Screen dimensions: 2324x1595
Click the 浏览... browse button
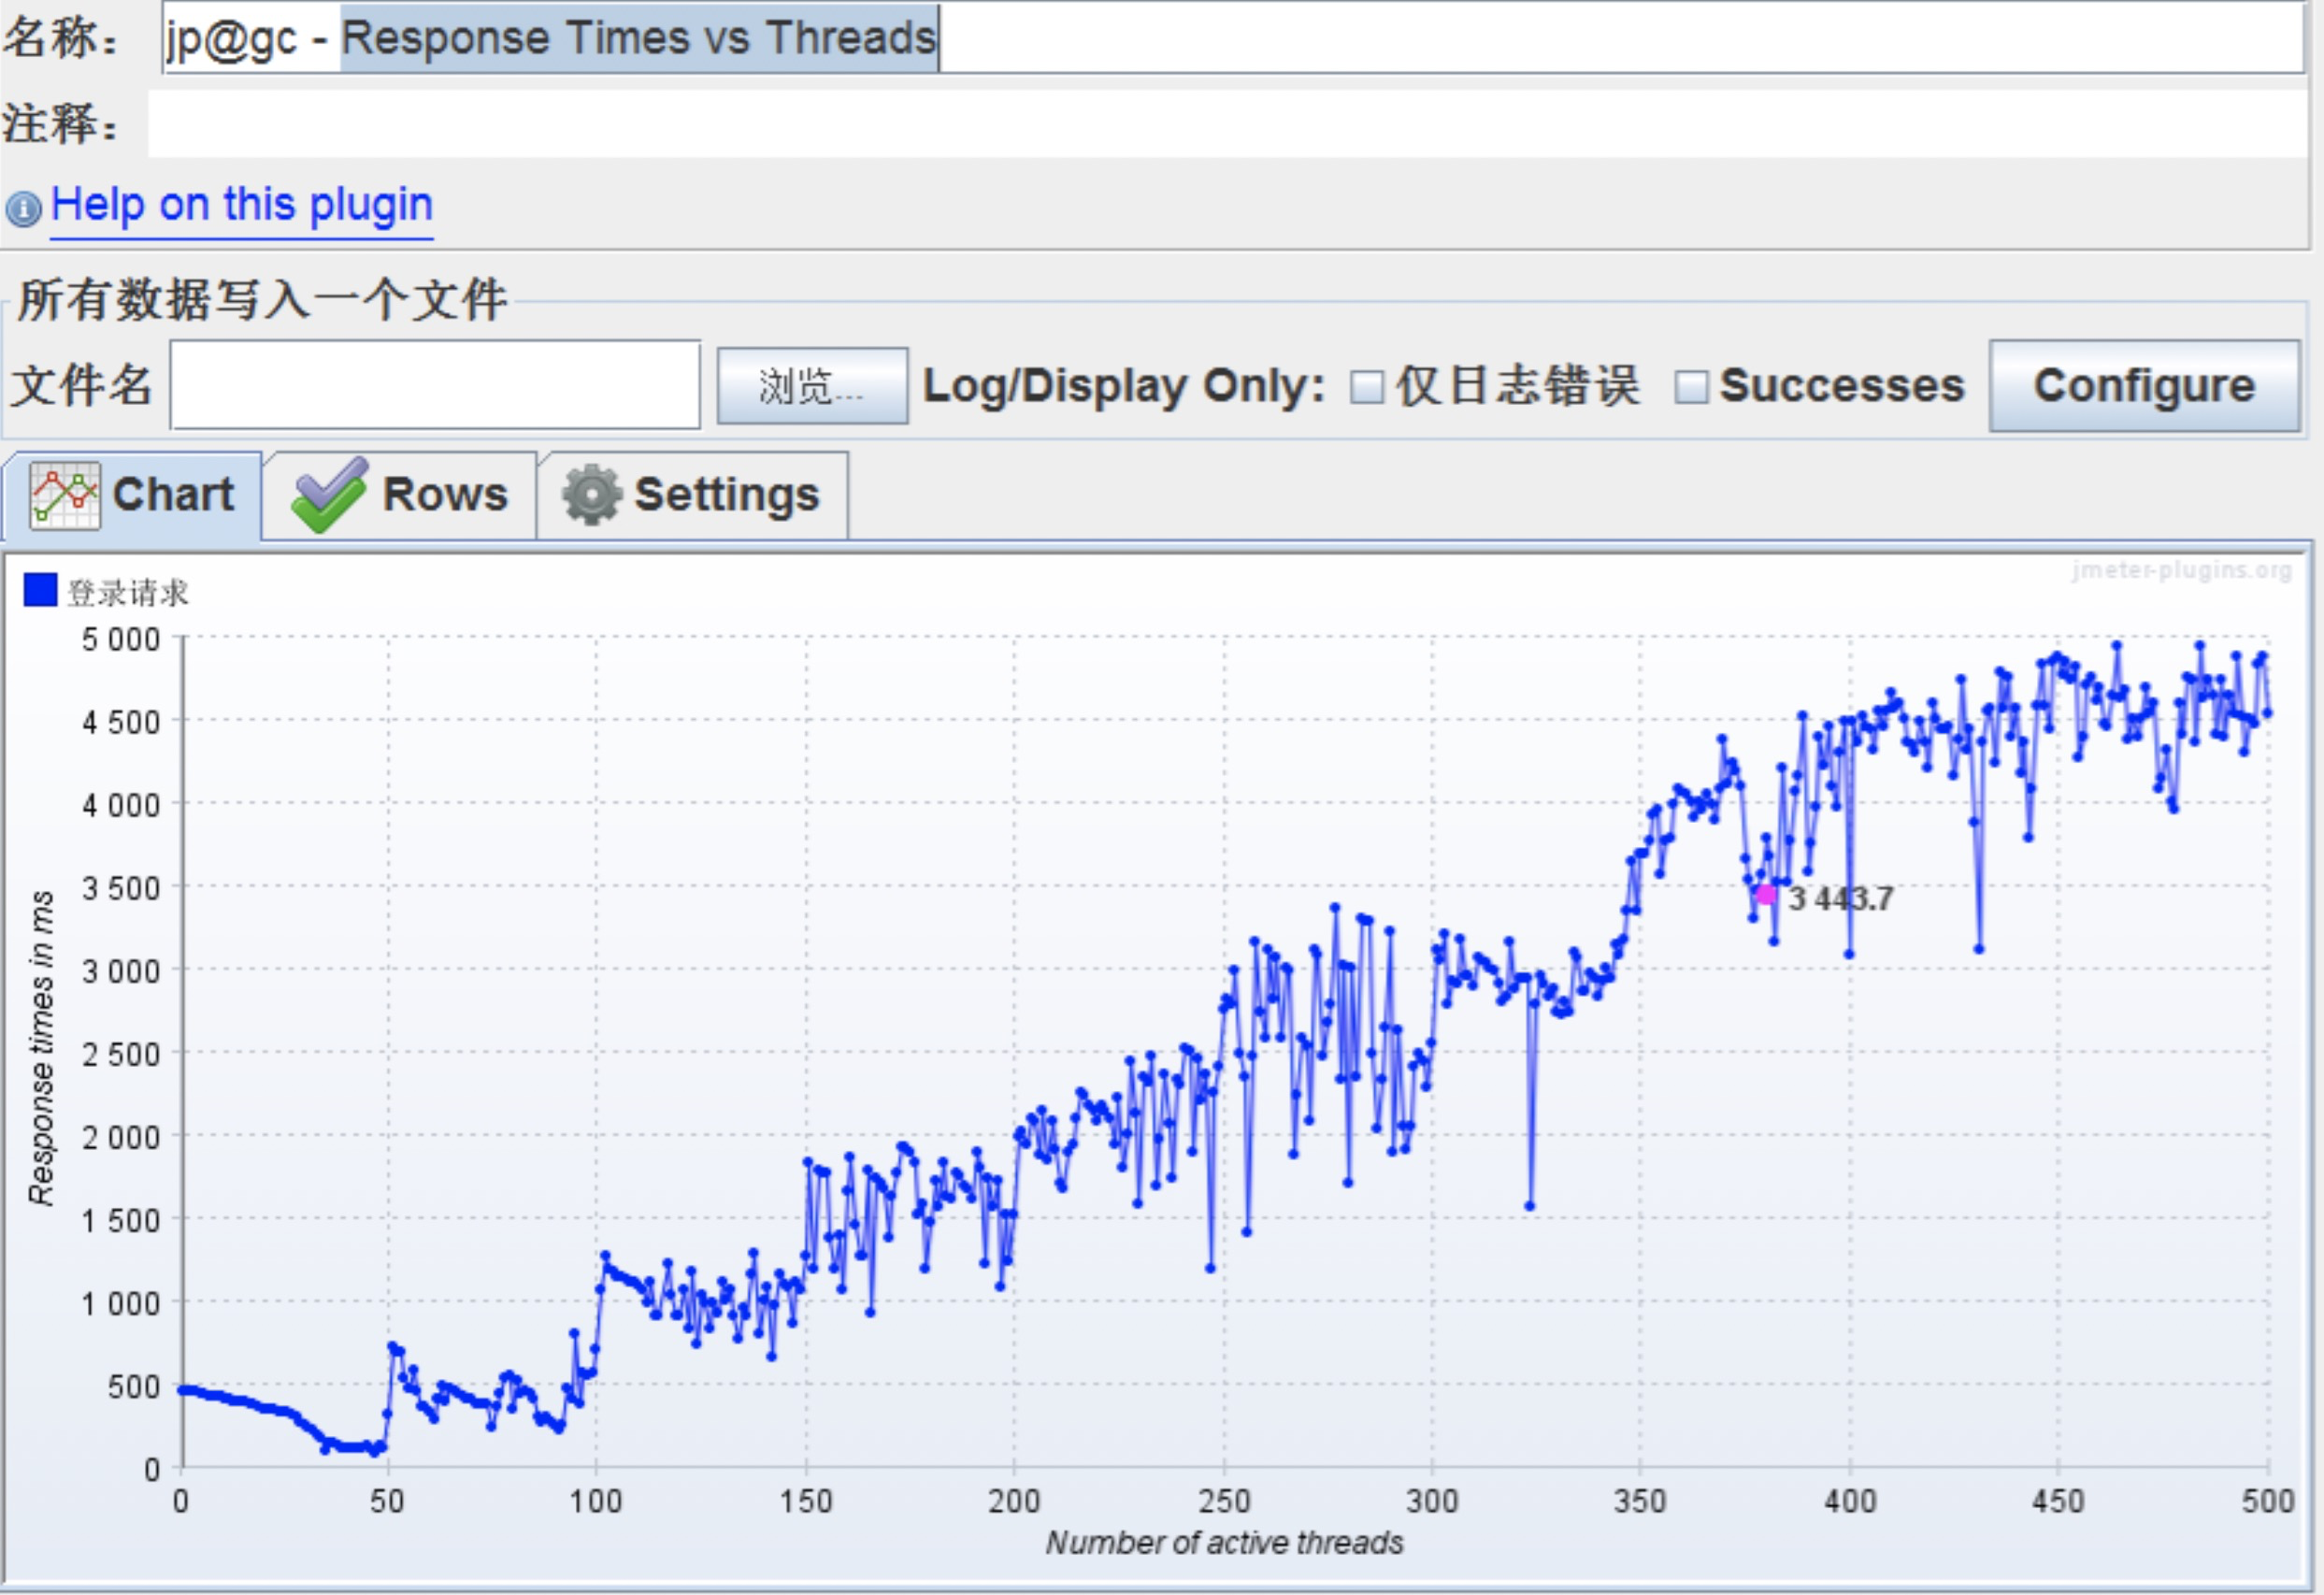coord(811,386)
